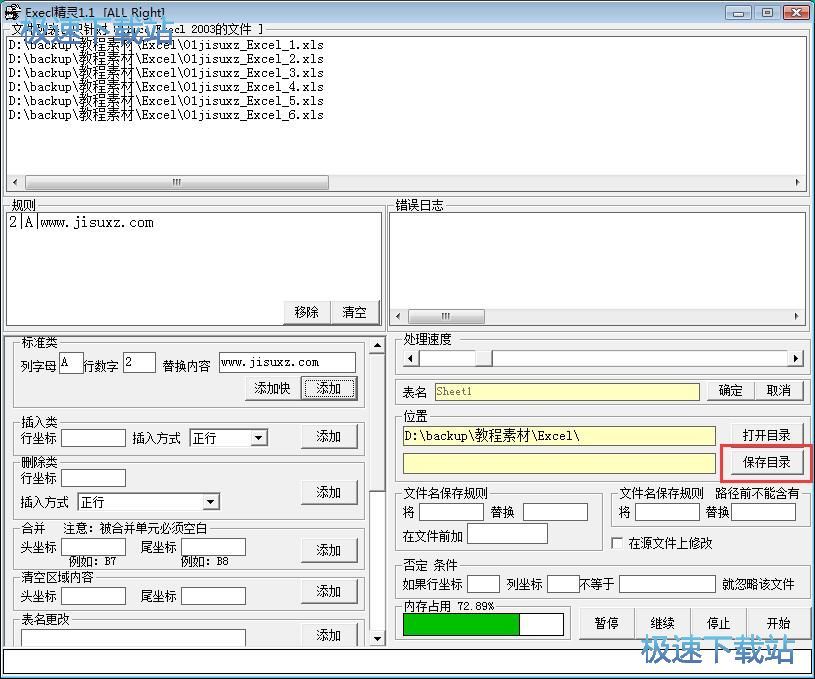The width and height of the screenshot is (815, 679).
Task: Click the 表名 Sheet1 input field
Action: point(565,391)
